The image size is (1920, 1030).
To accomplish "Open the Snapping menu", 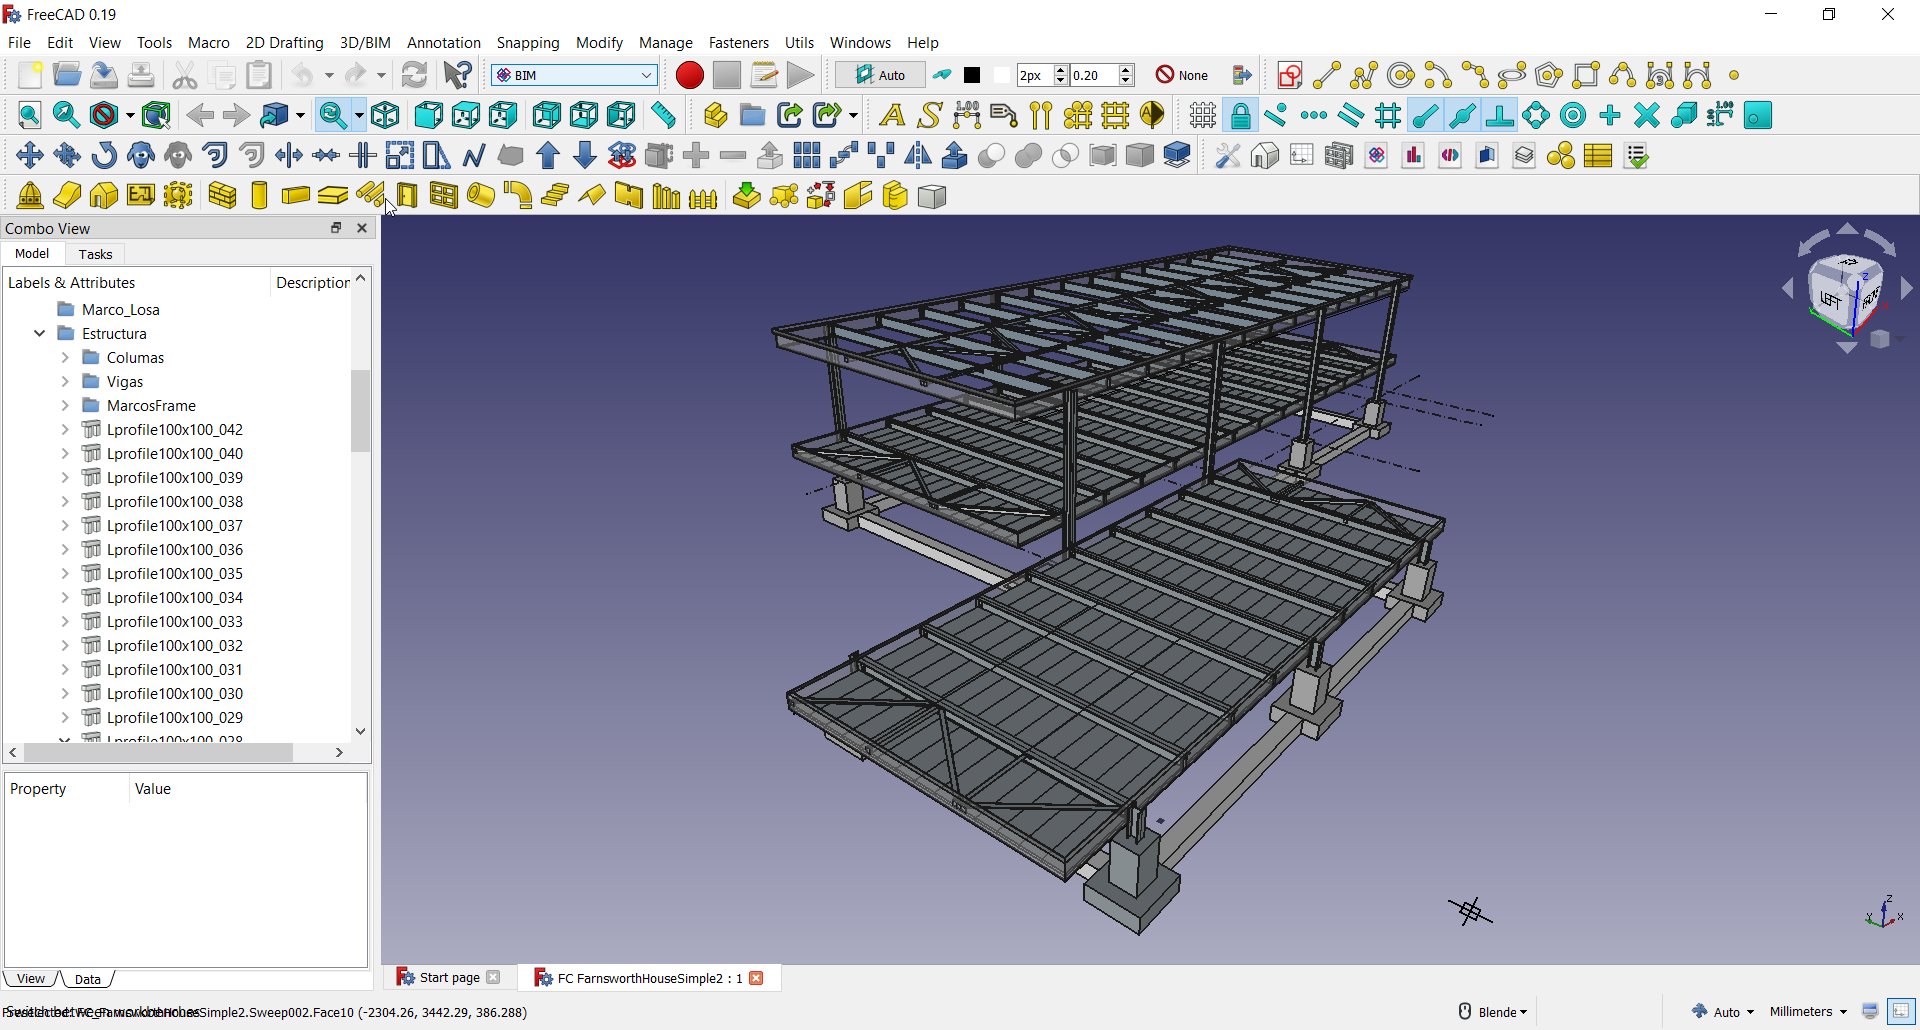I will coord(528,43).
